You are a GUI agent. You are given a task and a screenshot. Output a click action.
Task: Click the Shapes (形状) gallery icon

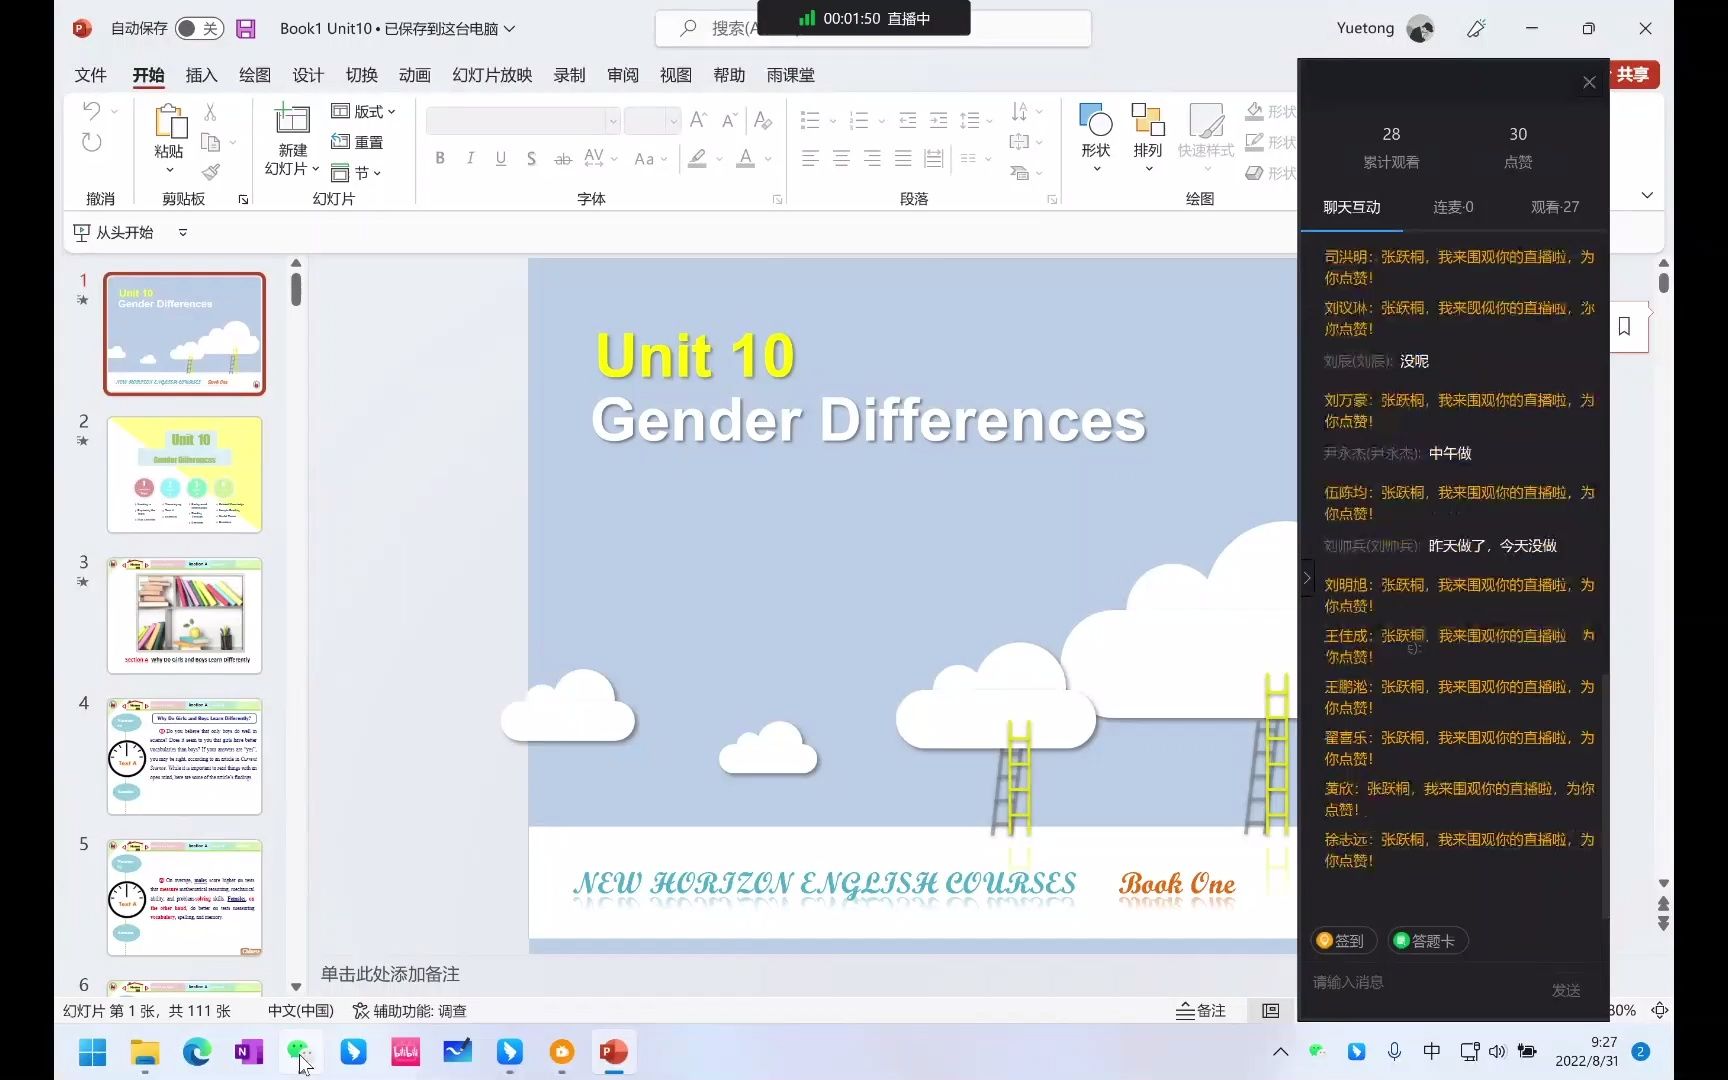pos(1096,120)
